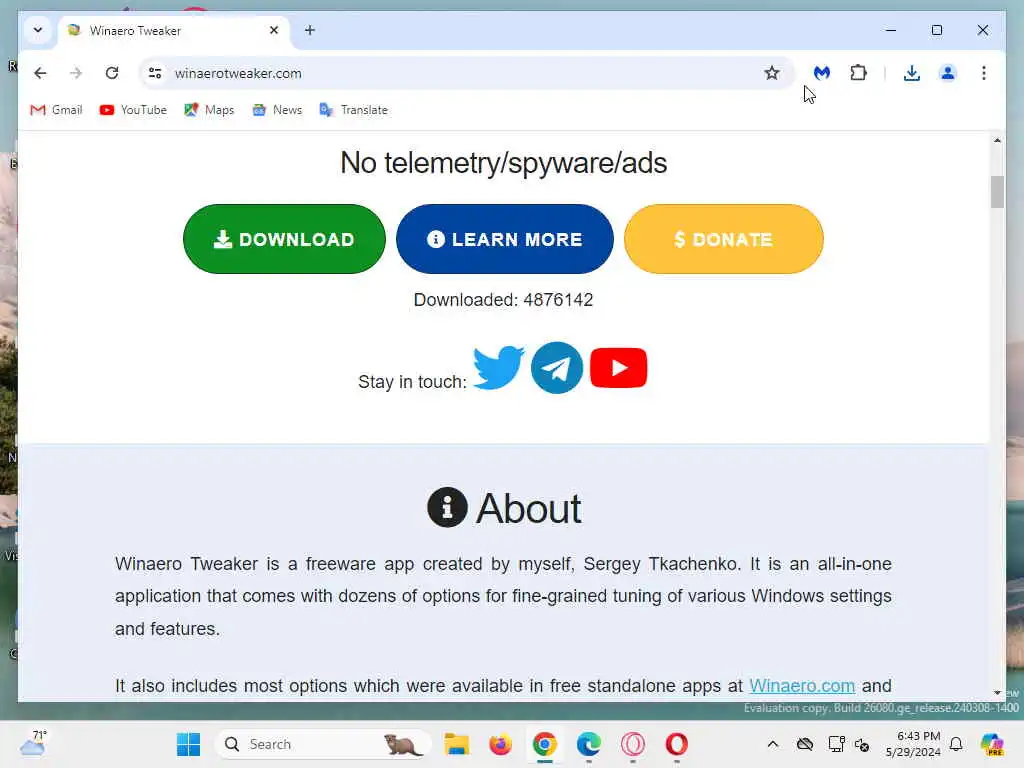Select the Winaero Tweaker tab

(174, 31)
